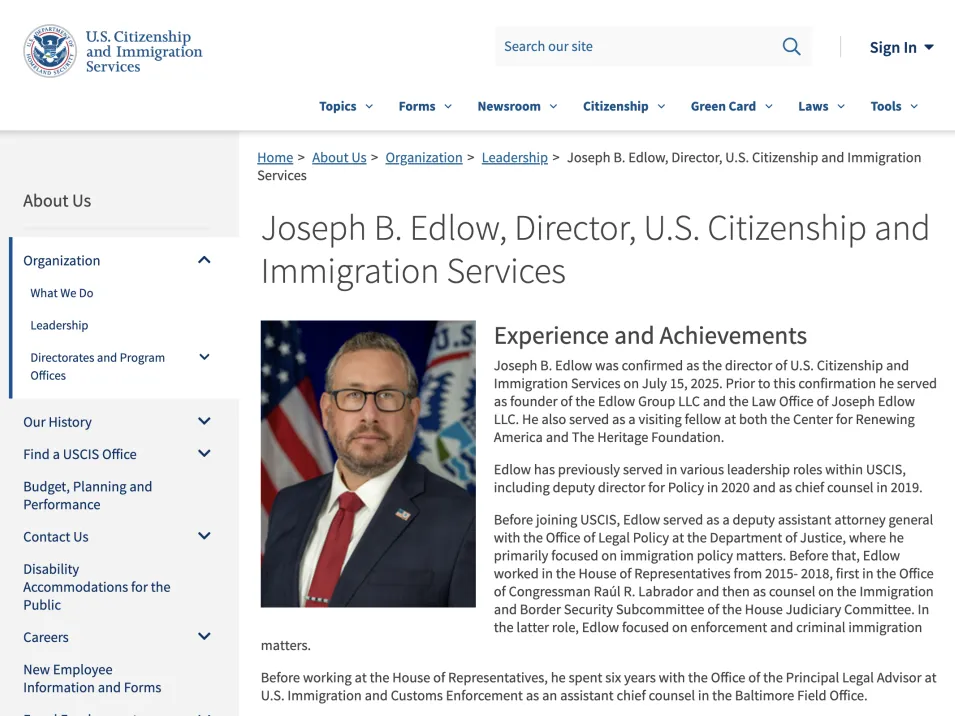955x716 pixels.
Task: Open the Green Card menu
Action: tap(731, 107)
